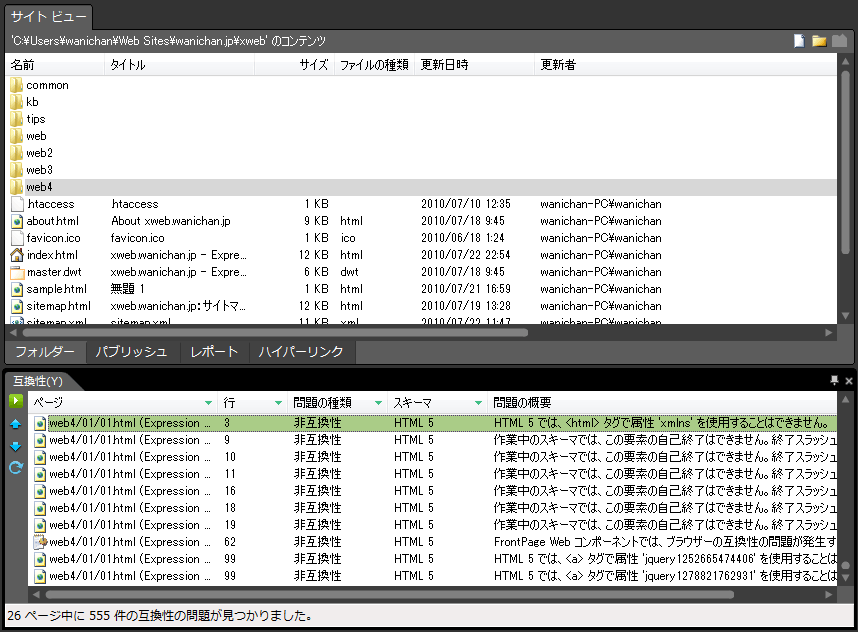Click the file list scroll-down arrow

845,316
